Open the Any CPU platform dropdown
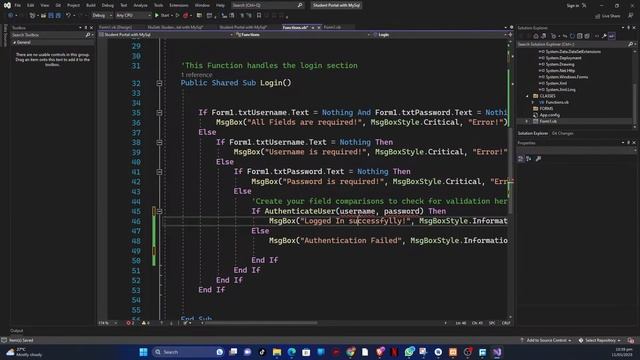The image size is (640, 360). pyautogui.click(x=133, y=16)
